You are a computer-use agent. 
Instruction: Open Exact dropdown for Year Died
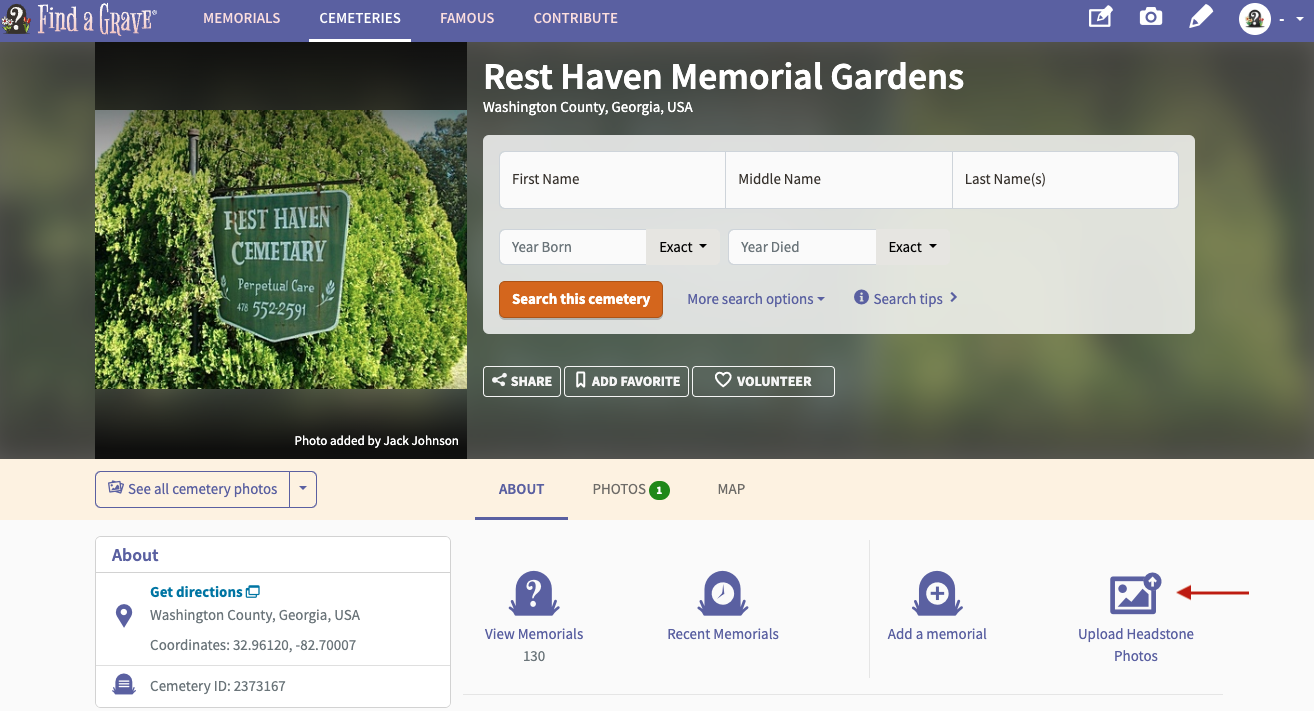coord(913,247)
